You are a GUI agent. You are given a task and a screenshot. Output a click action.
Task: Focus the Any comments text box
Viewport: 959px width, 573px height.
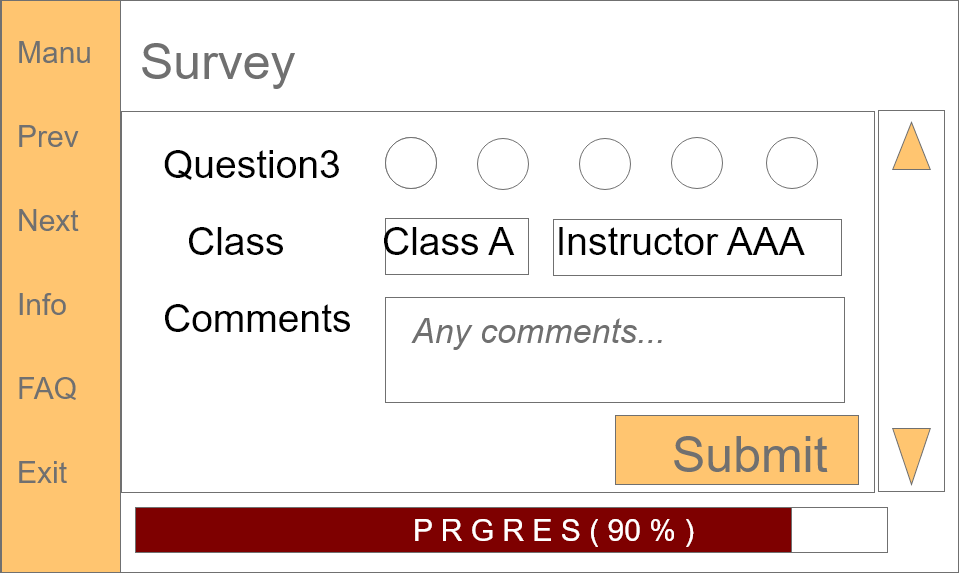point(614,350)
